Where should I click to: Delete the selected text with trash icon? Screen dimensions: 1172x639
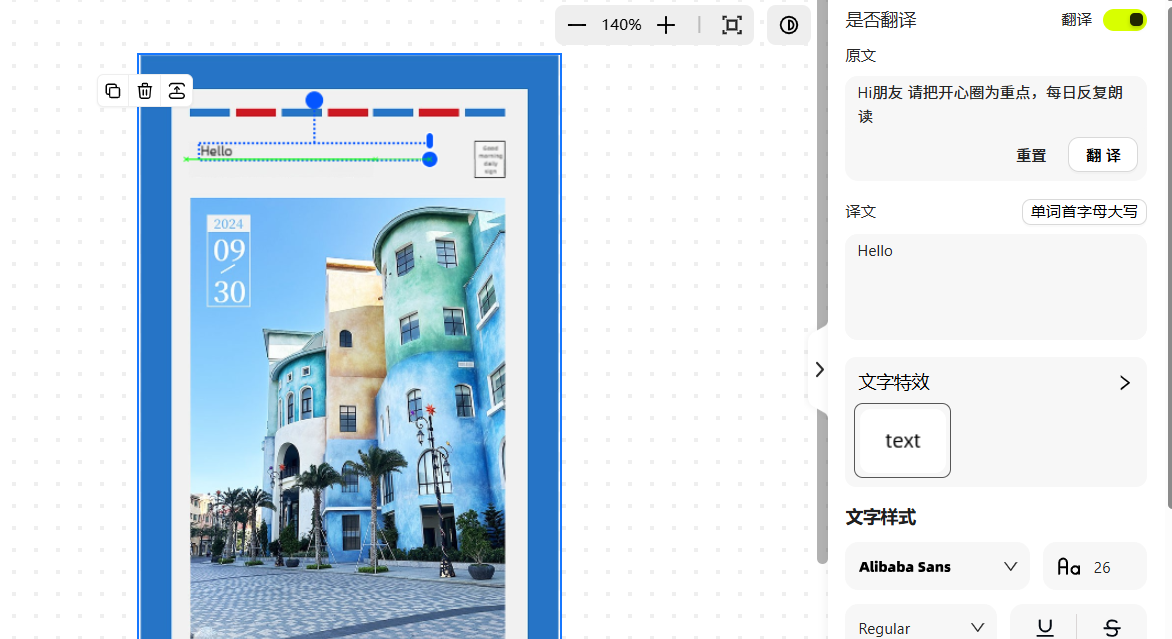pyautogui.click(x=145, y=91)
